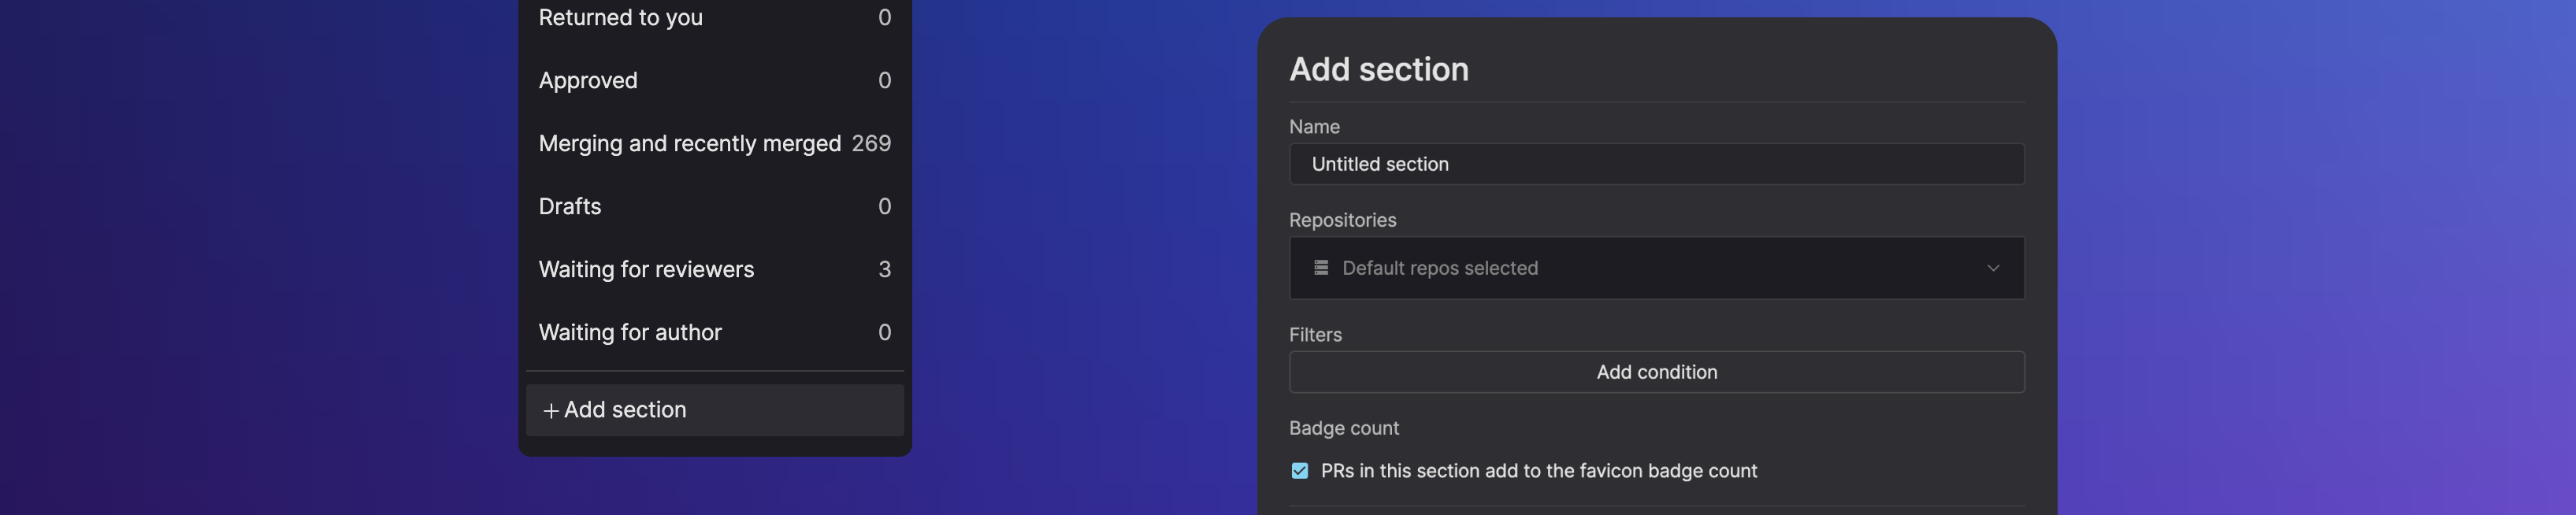The width and height of the screenshot is (2576, 515).
Task: Click the Badge count label
Action: 1343,428
